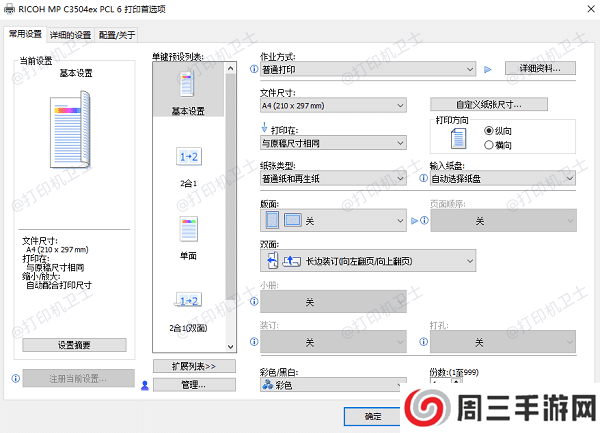
Task: Open the 输入纸盘 自动选择纸盘 dropdown
Action: pyautogui.click(x=503, y=178)
